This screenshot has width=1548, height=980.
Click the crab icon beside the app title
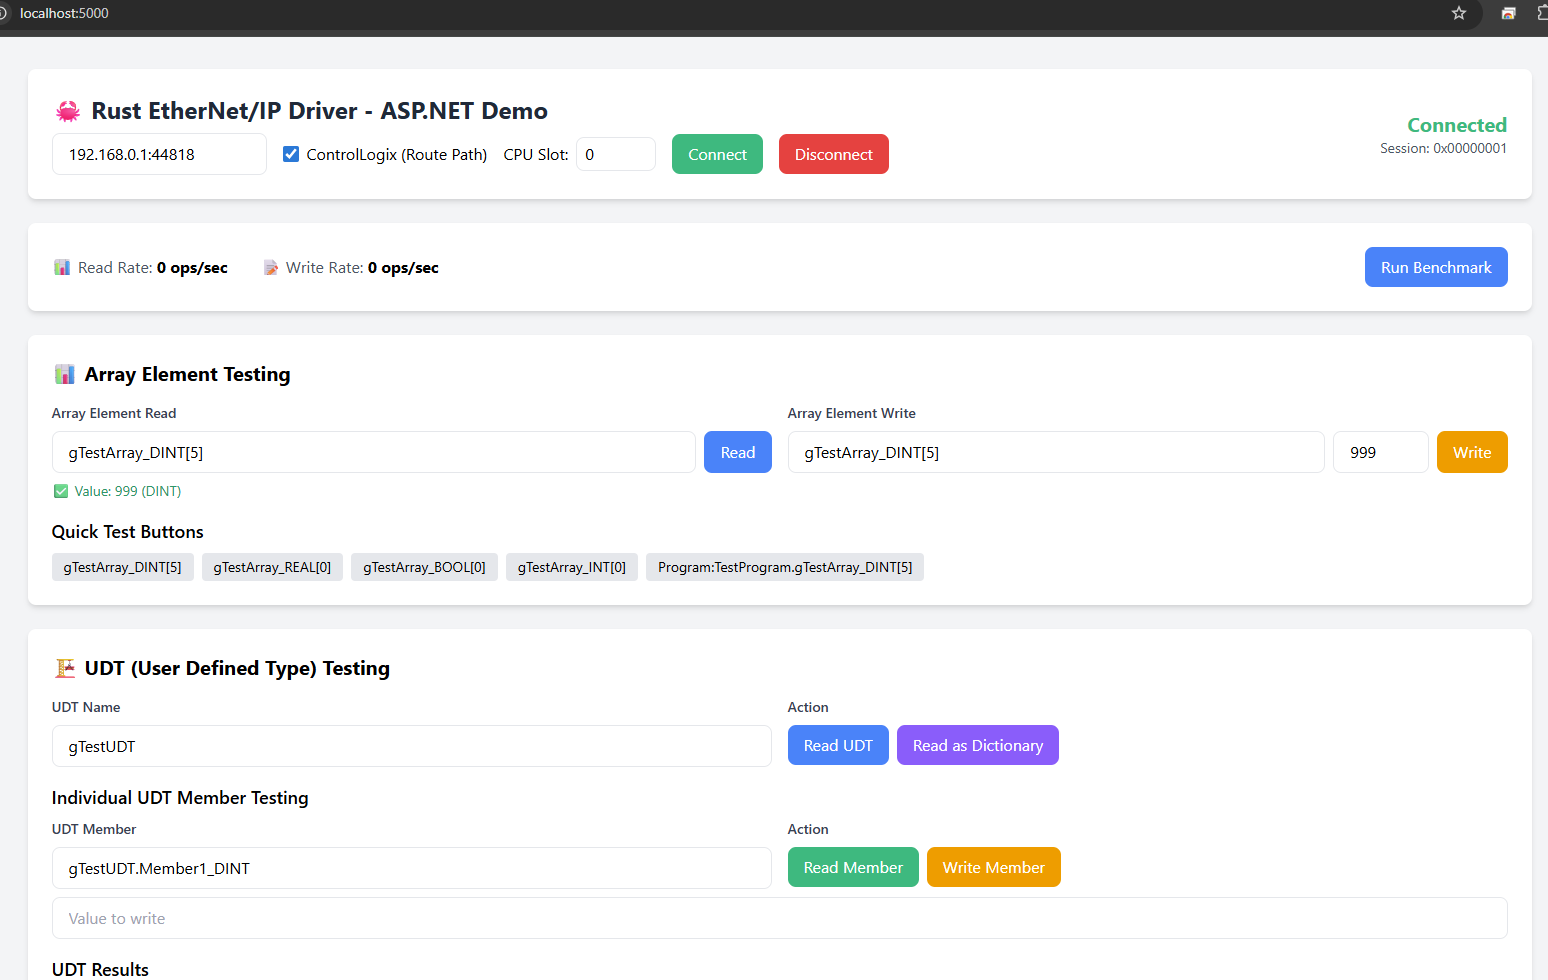click(67, 111)
